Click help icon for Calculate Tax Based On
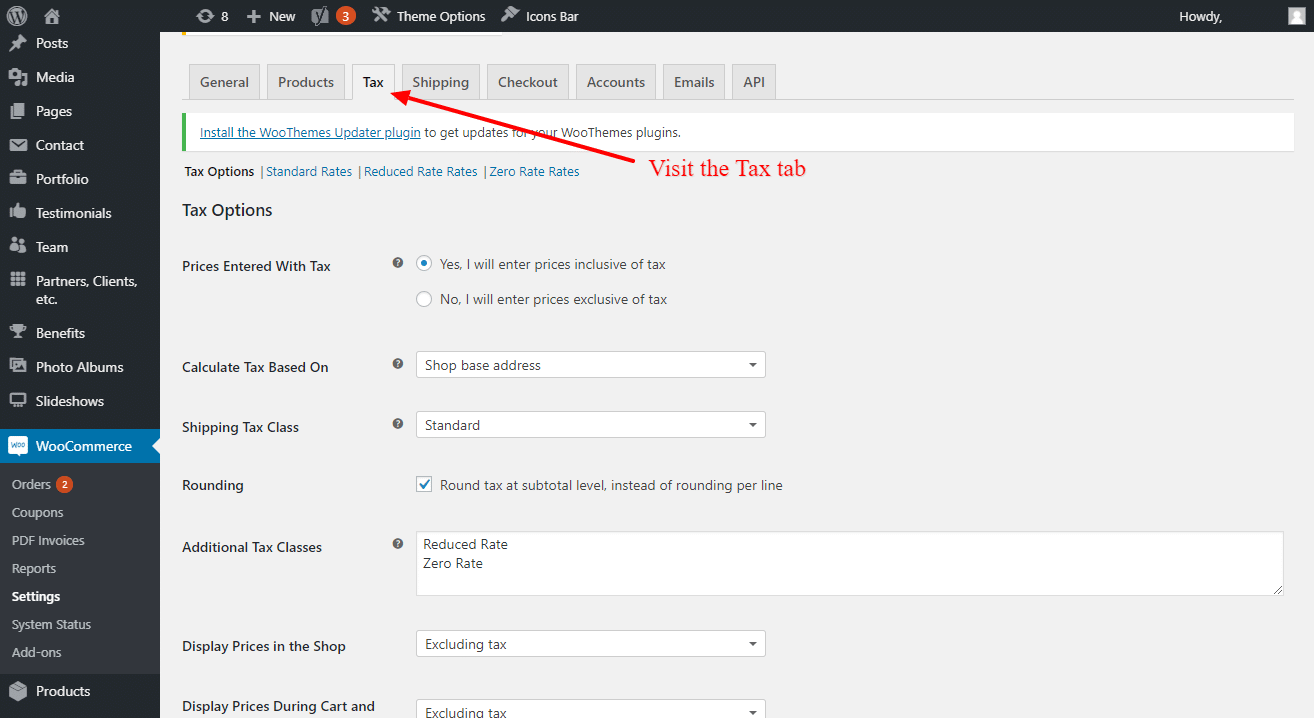 coord(398,364)
